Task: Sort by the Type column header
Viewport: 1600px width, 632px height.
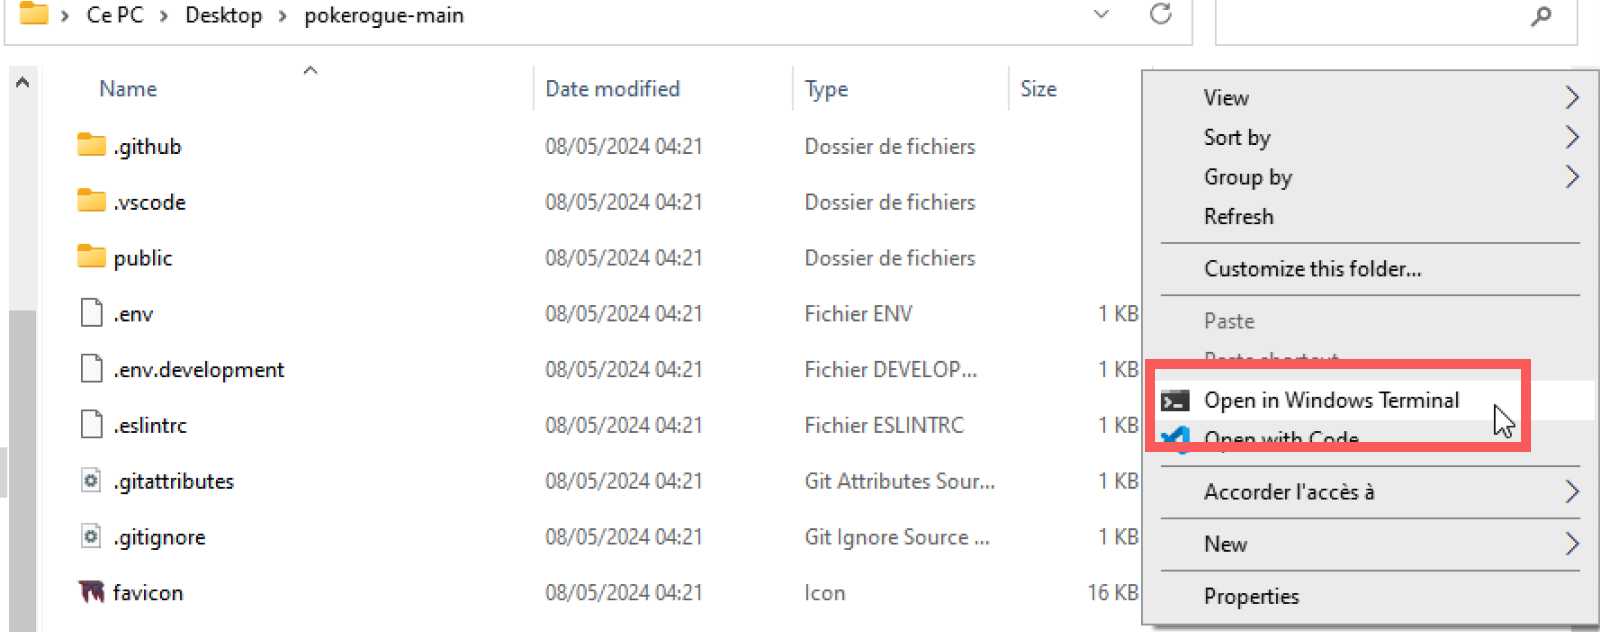Action: point(826,89)
